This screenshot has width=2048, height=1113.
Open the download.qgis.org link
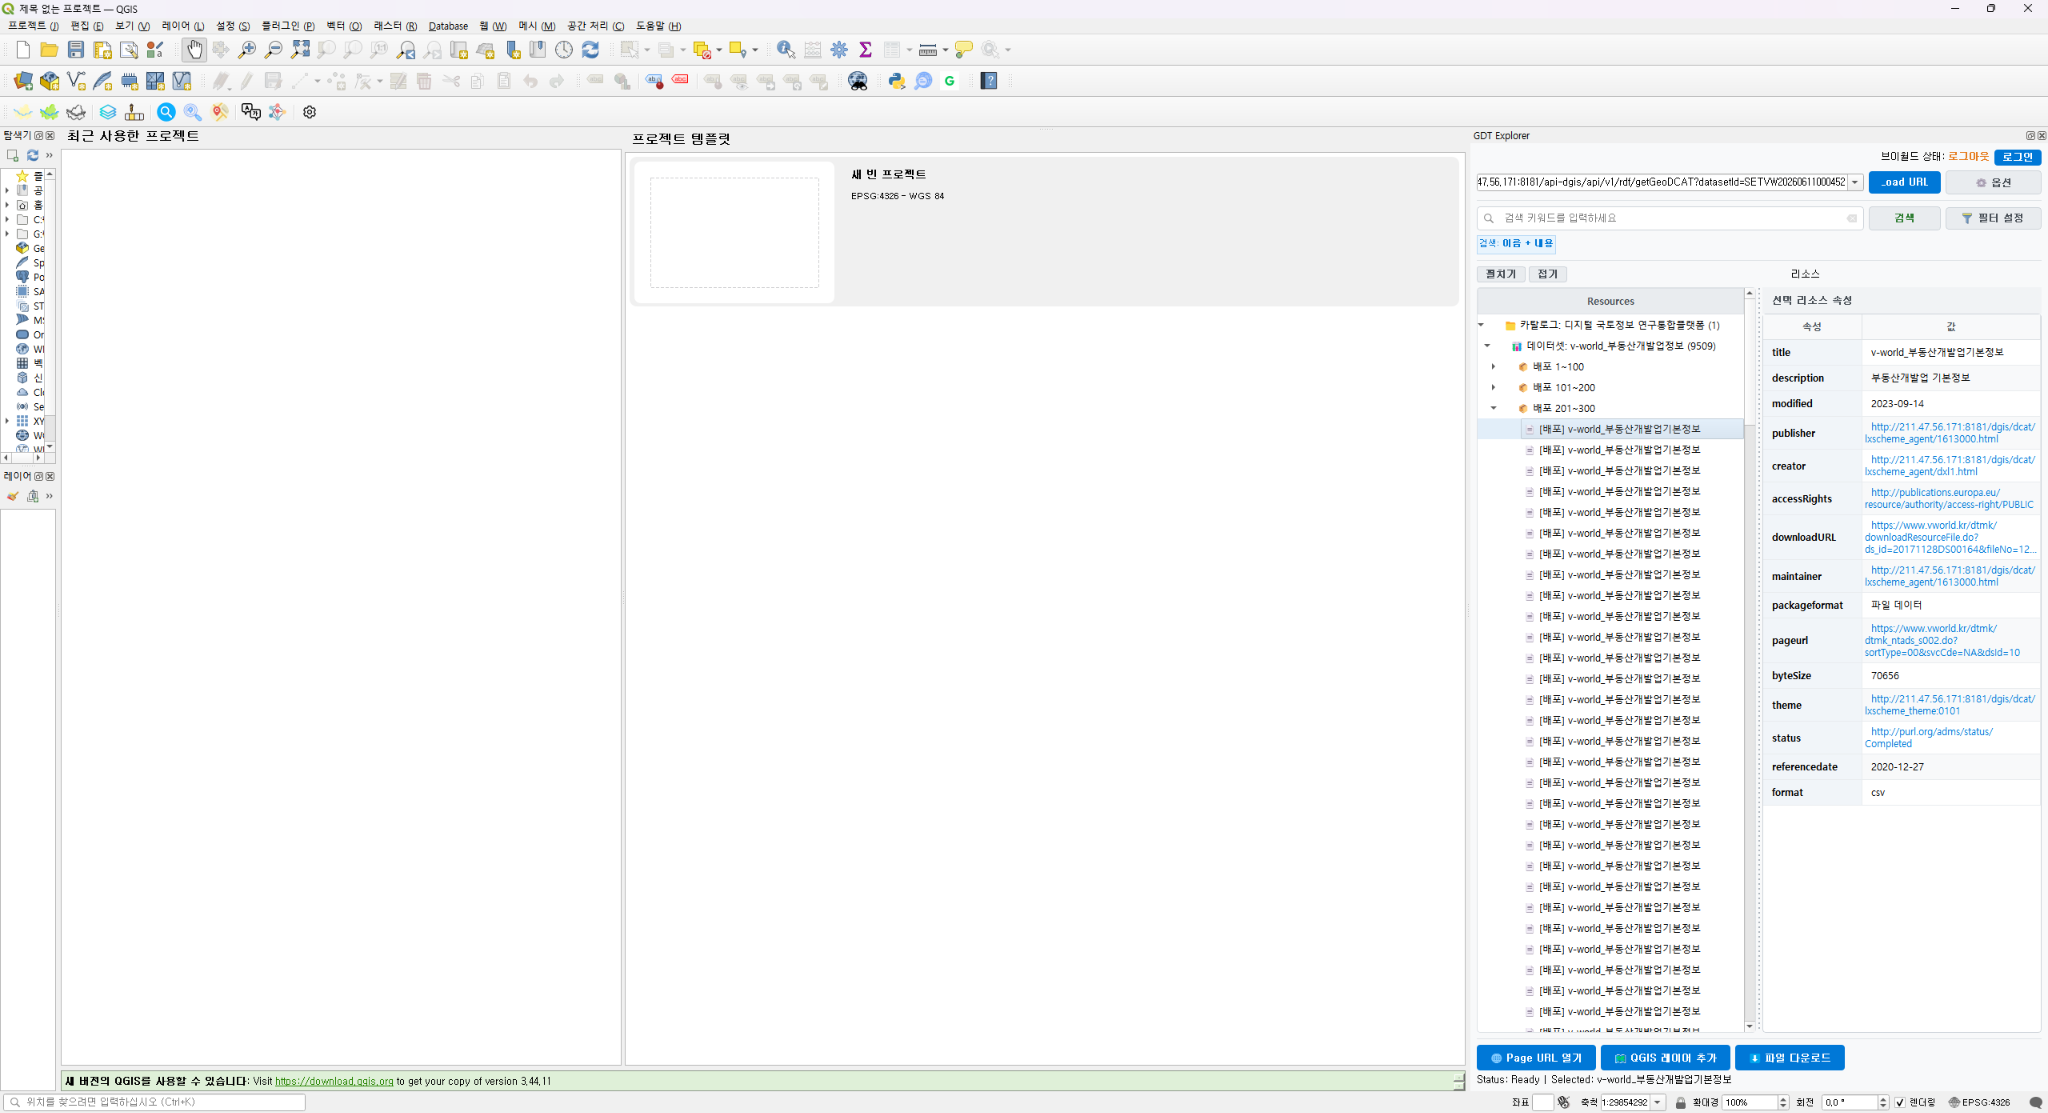pos(334,1081)
